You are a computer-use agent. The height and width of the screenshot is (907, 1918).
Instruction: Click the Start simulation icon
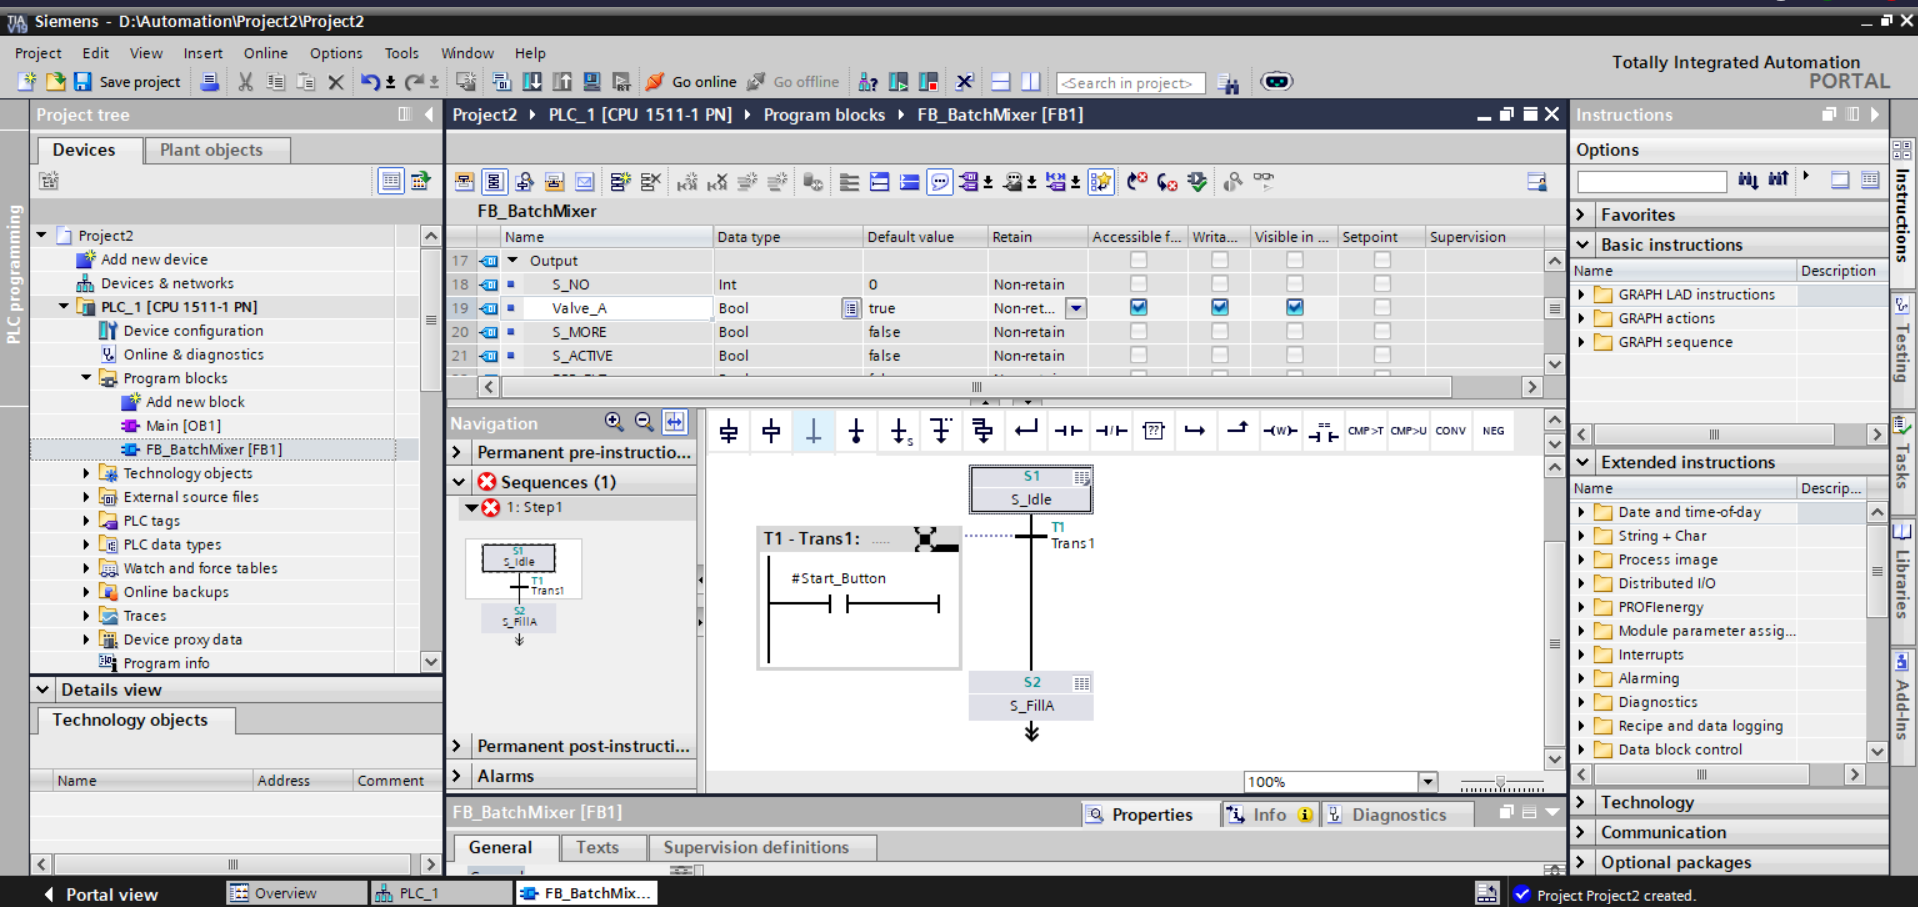[592, 82]
